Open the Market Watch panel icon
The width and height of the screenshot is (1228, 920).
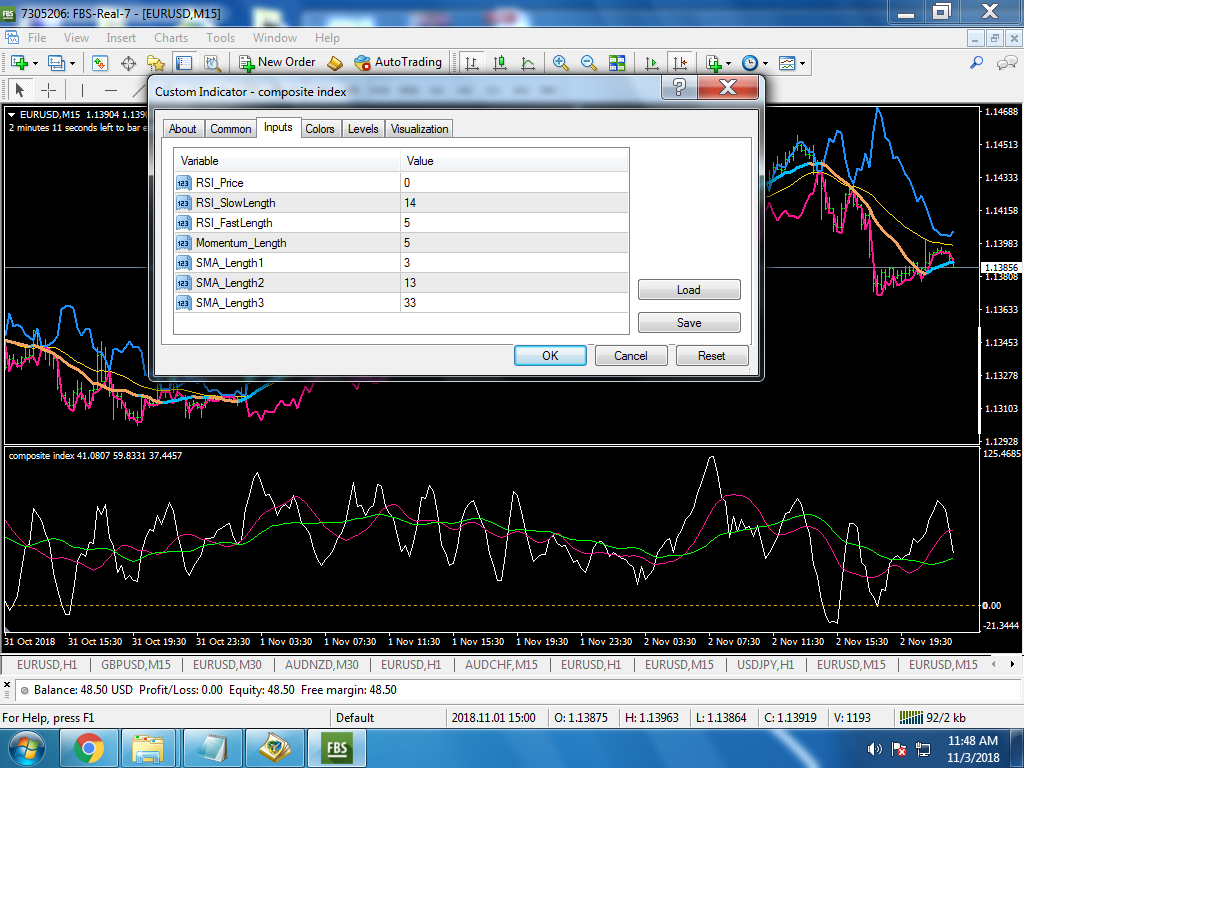pyautogui.click(x=100, y=63)
